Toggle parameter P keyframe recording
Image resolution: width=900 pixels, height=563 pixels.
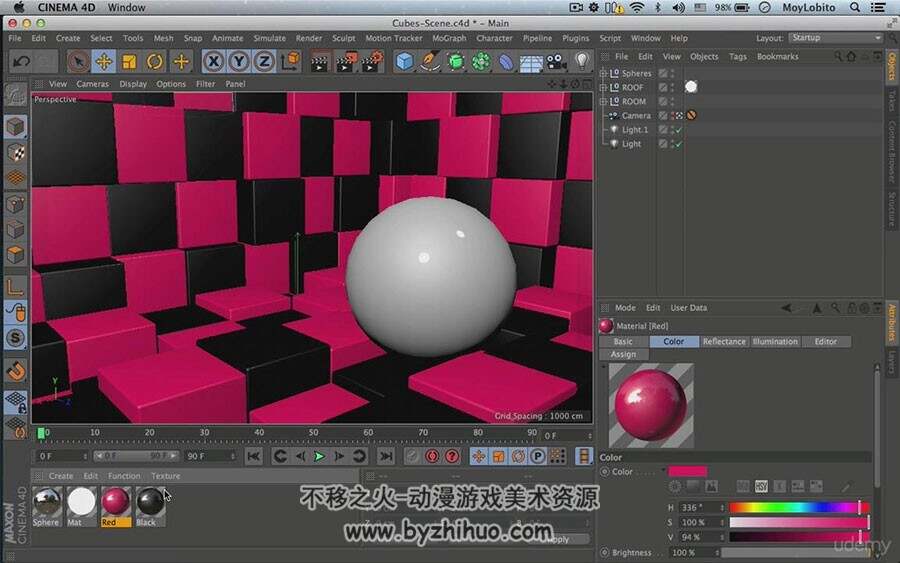pos(538,456)
